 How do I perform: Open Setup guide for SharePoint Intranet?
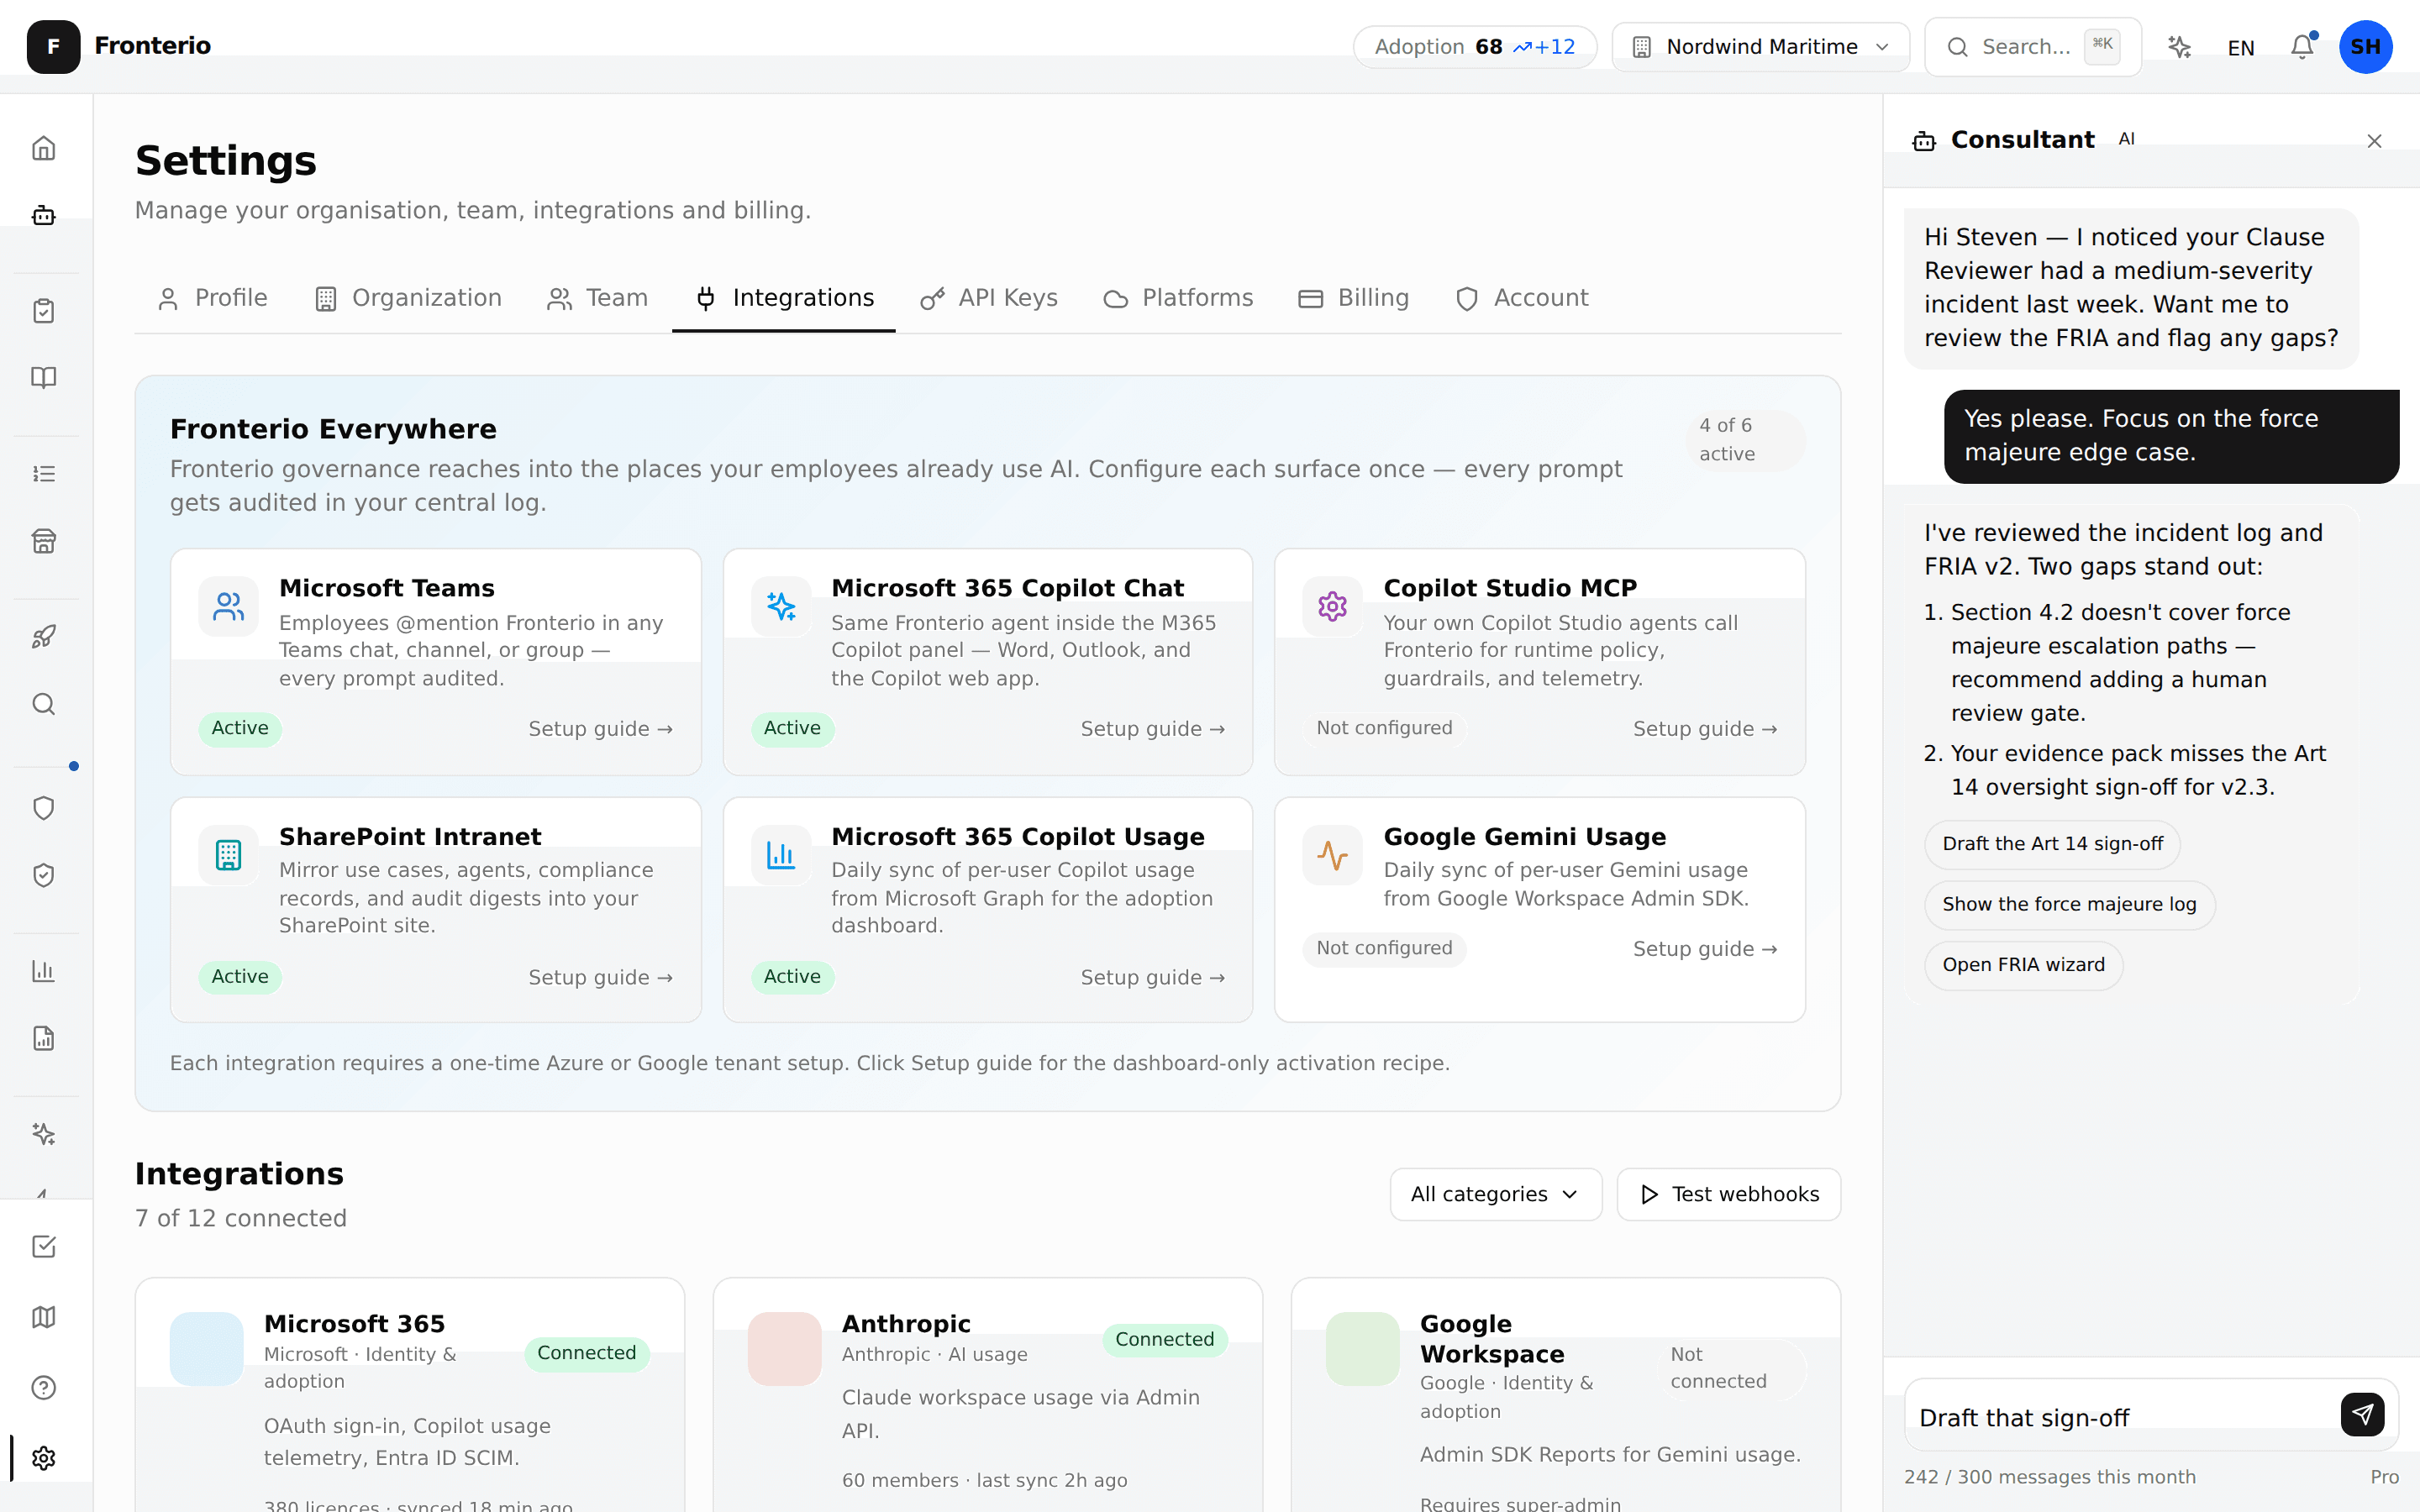coord(600,977)
